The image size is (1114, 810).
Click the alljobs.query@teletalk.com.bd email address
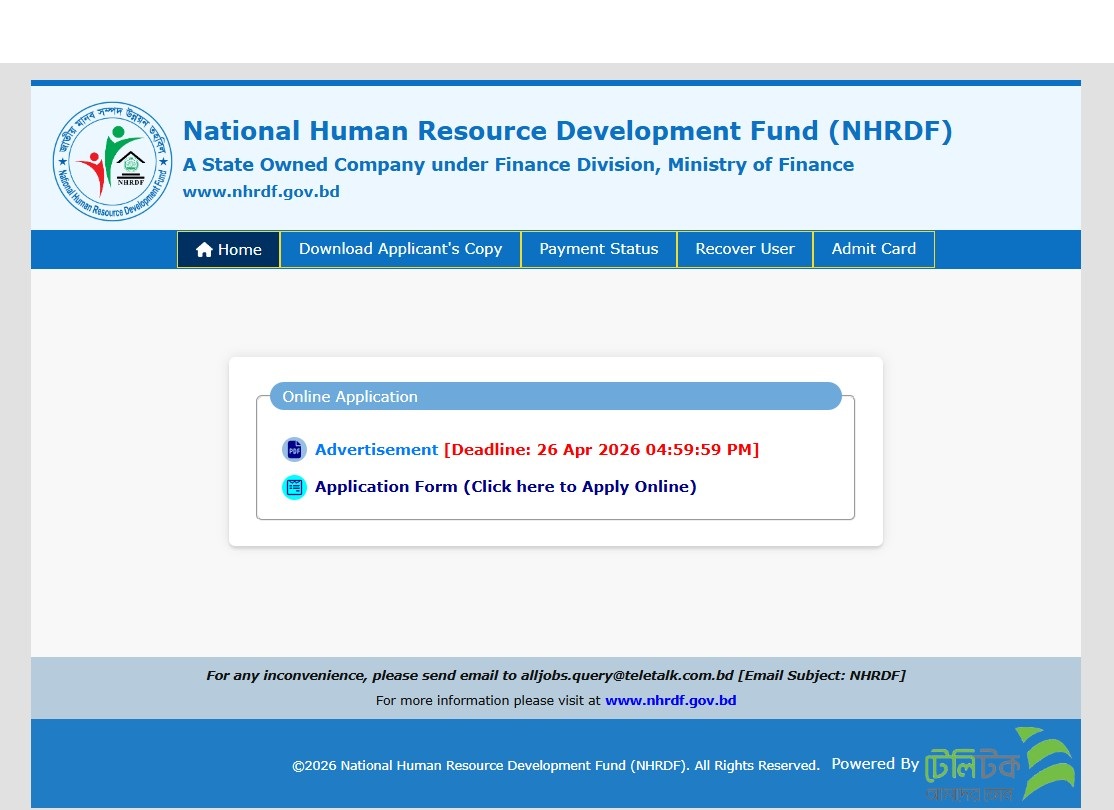[627, 676]
